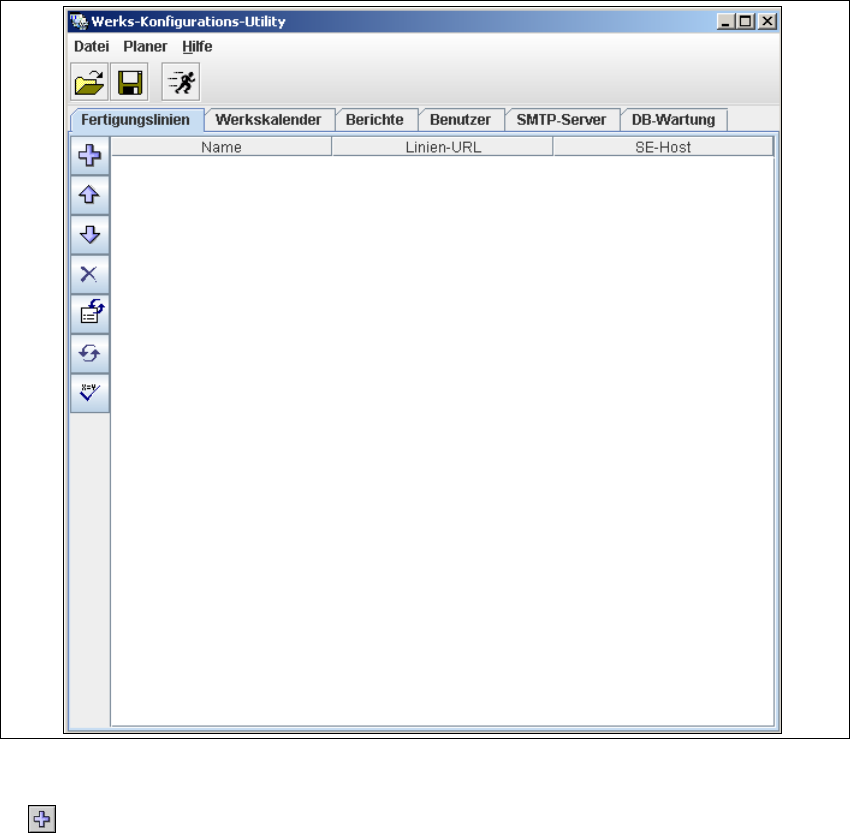
Task: Switch to the Benutzer tab
Action: click(460, 120)
